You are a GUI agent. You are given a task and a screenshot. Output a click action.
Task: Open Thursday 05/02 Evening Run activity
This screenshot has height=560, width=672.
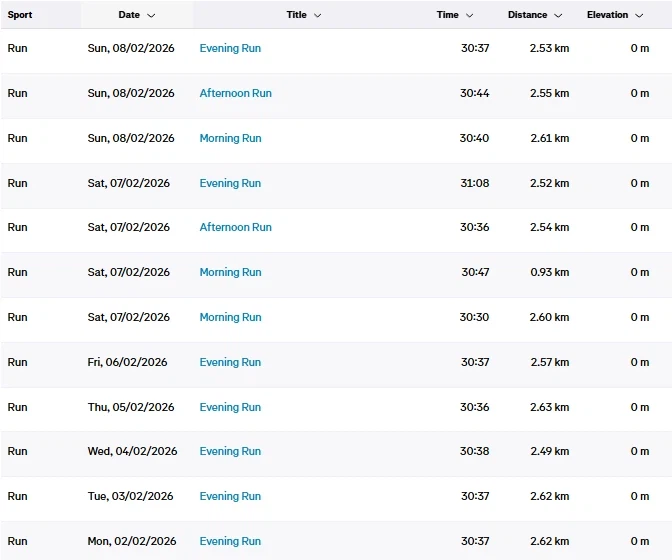[230, 407]
